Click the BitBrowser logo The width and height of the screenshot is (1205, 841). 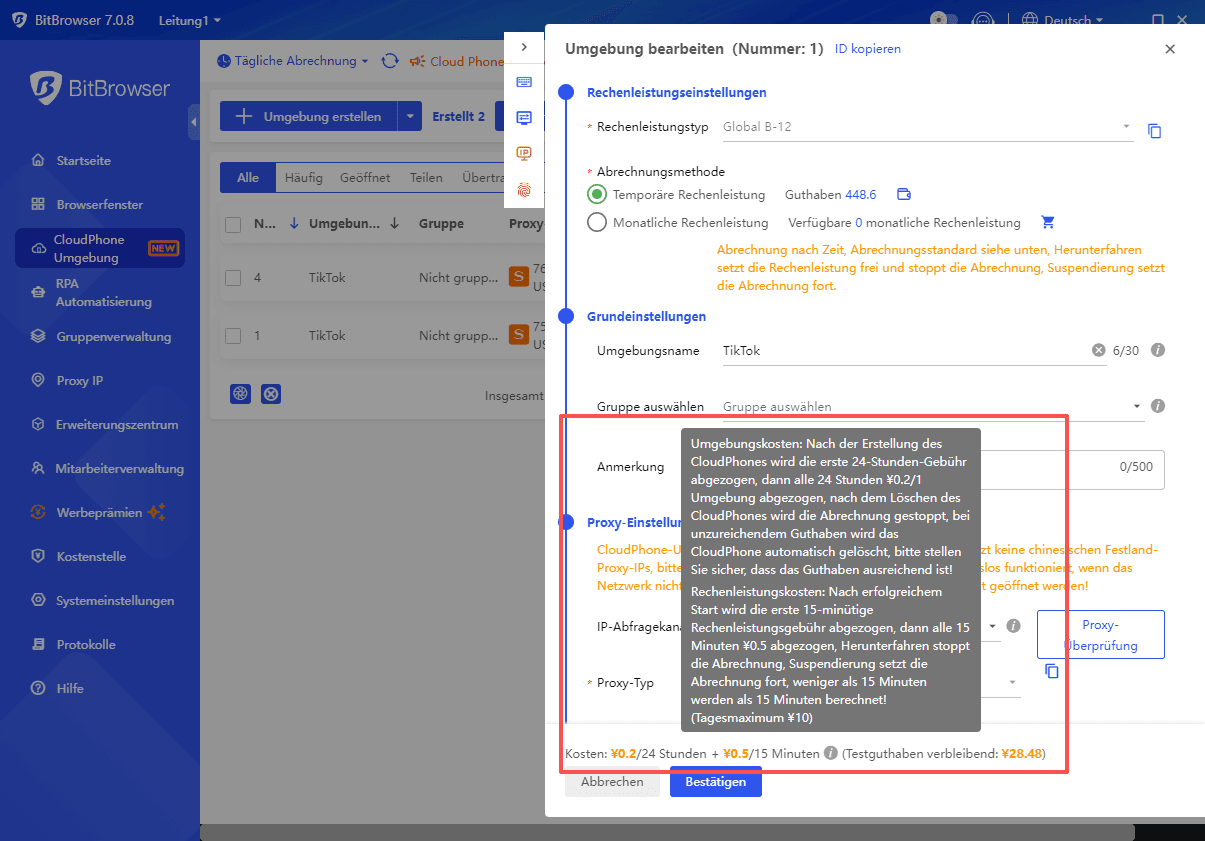click(x=100, y=88)
